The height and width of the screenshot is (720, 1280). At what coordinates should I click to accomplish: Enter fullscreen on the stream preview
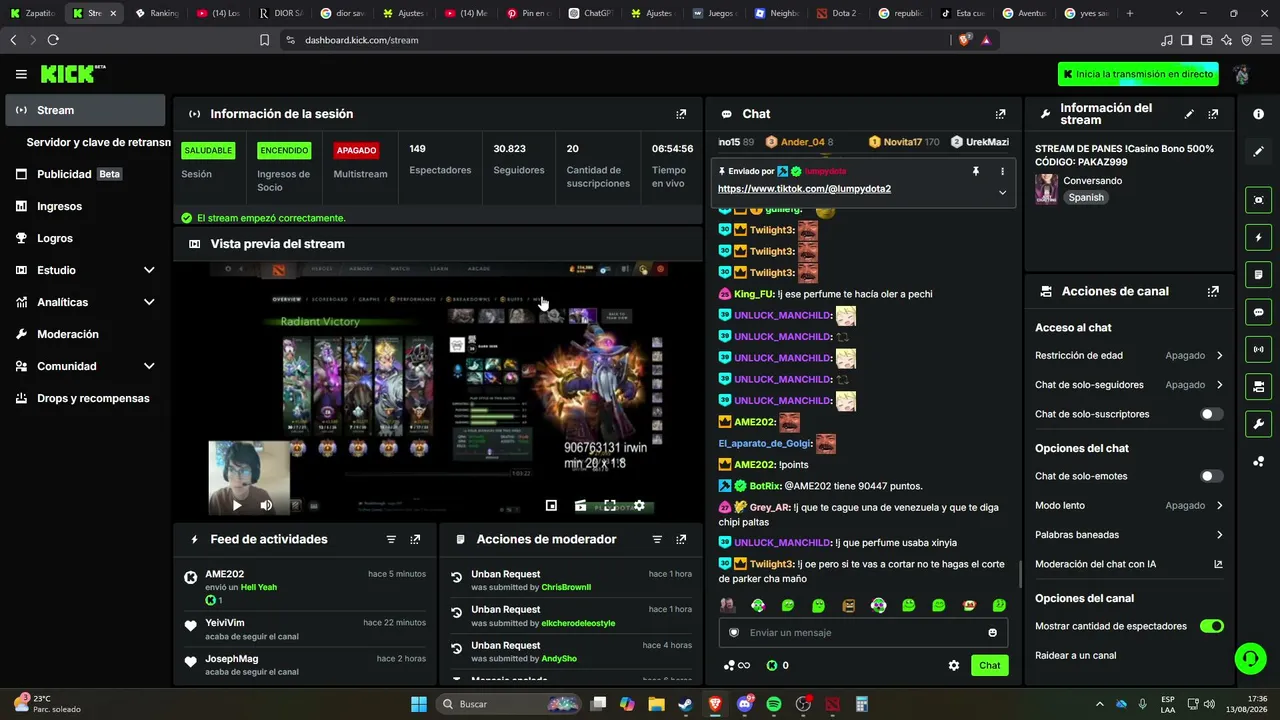(x=610, y=506)
